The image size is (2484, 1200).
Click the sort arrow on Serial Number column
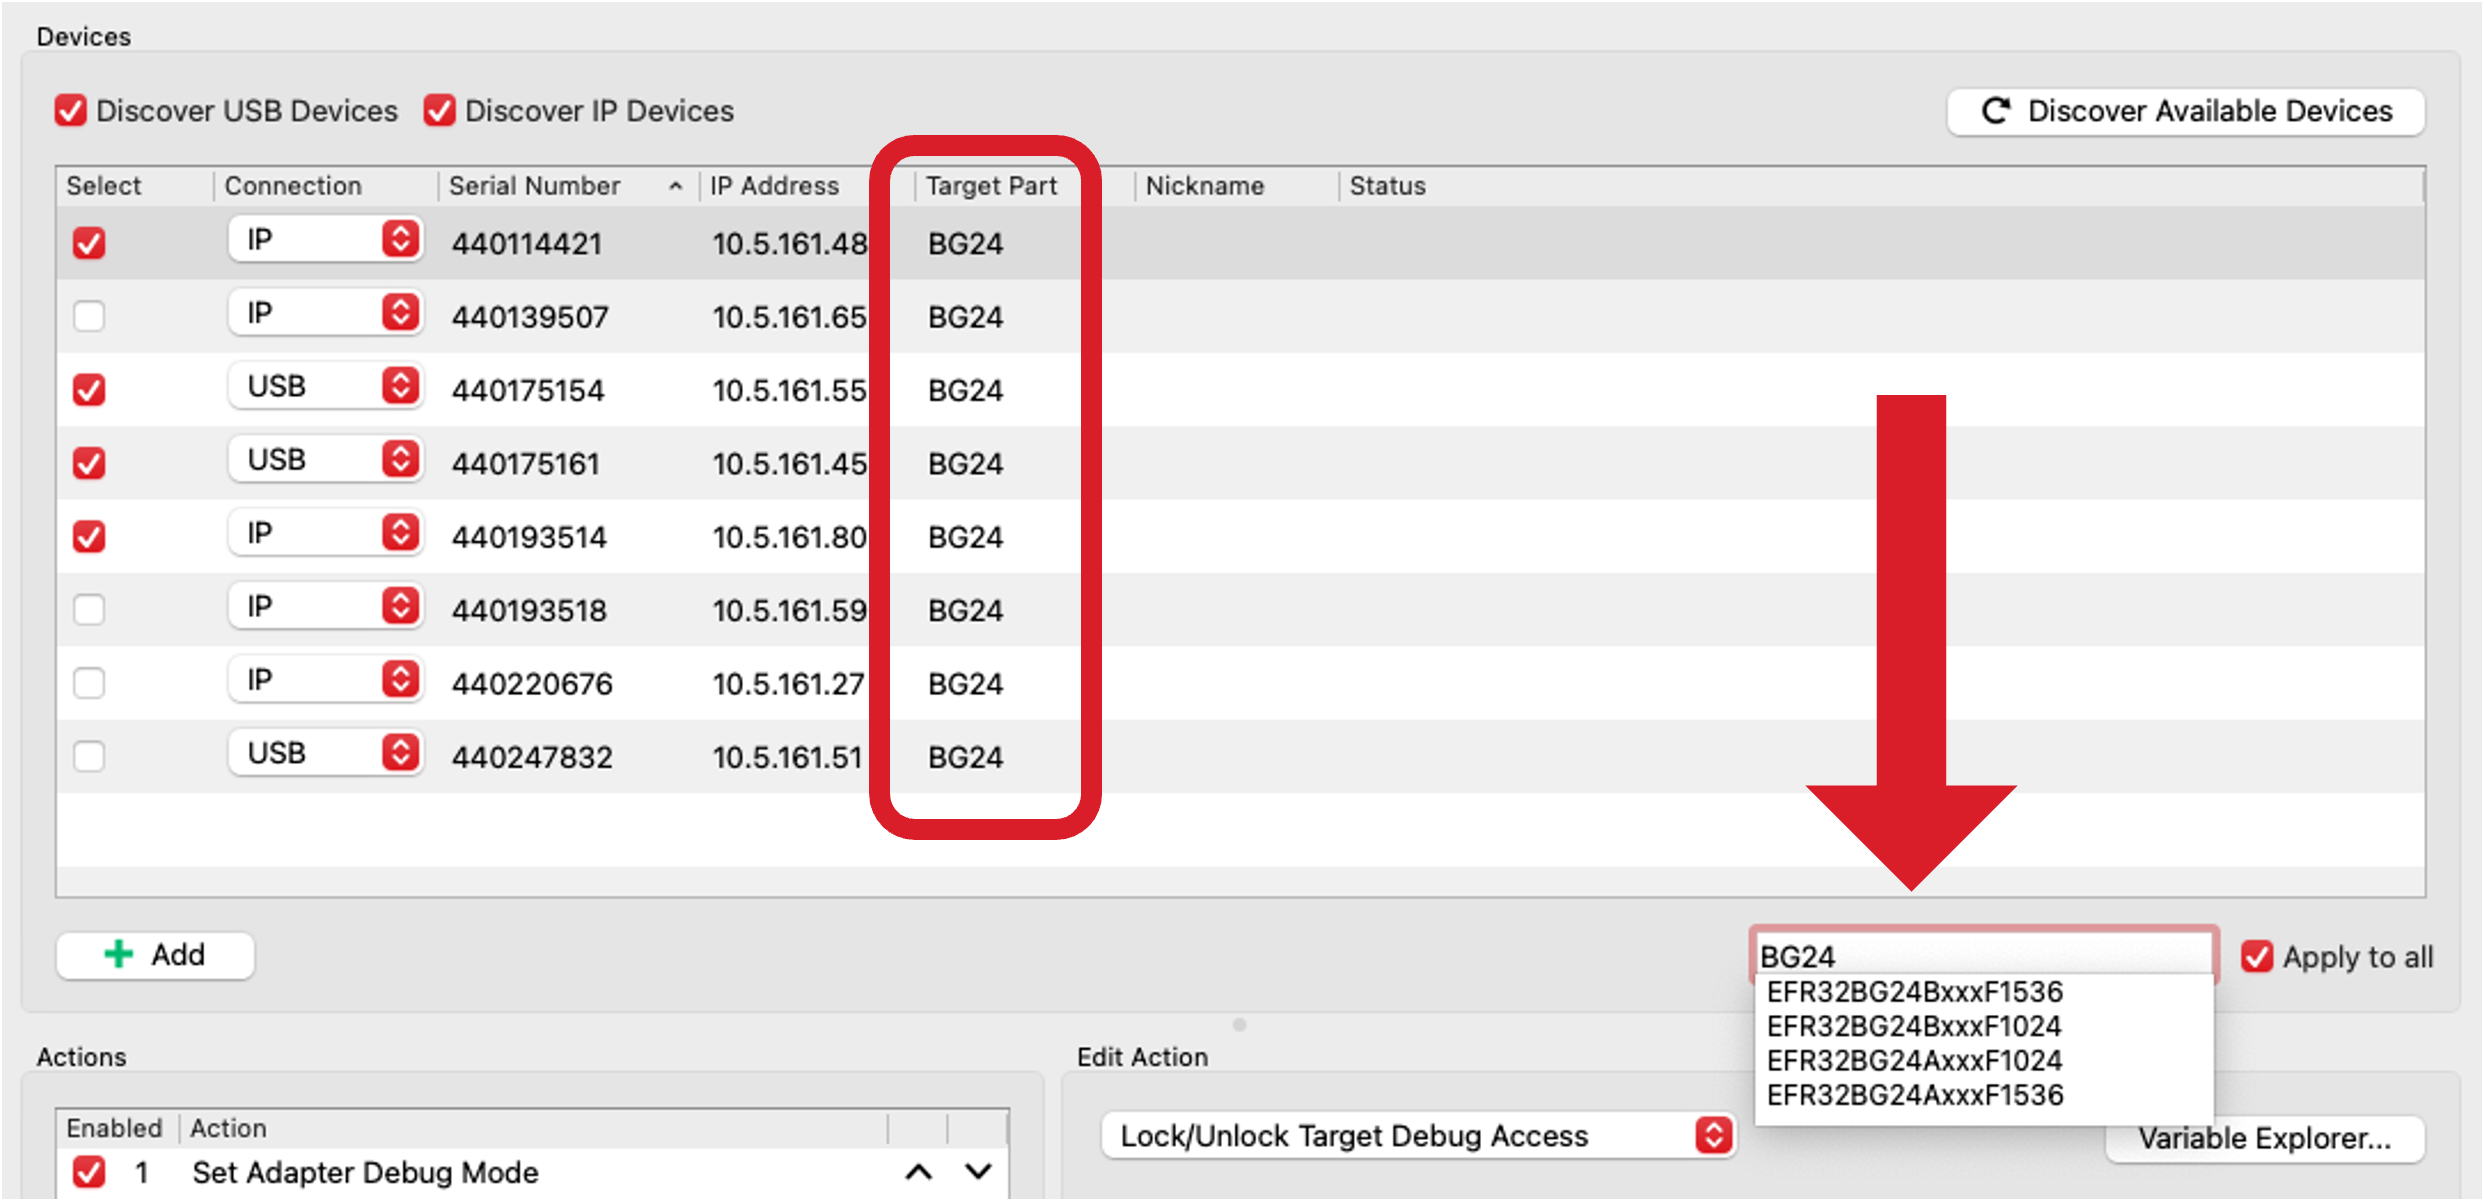click(x=676, y=186)
